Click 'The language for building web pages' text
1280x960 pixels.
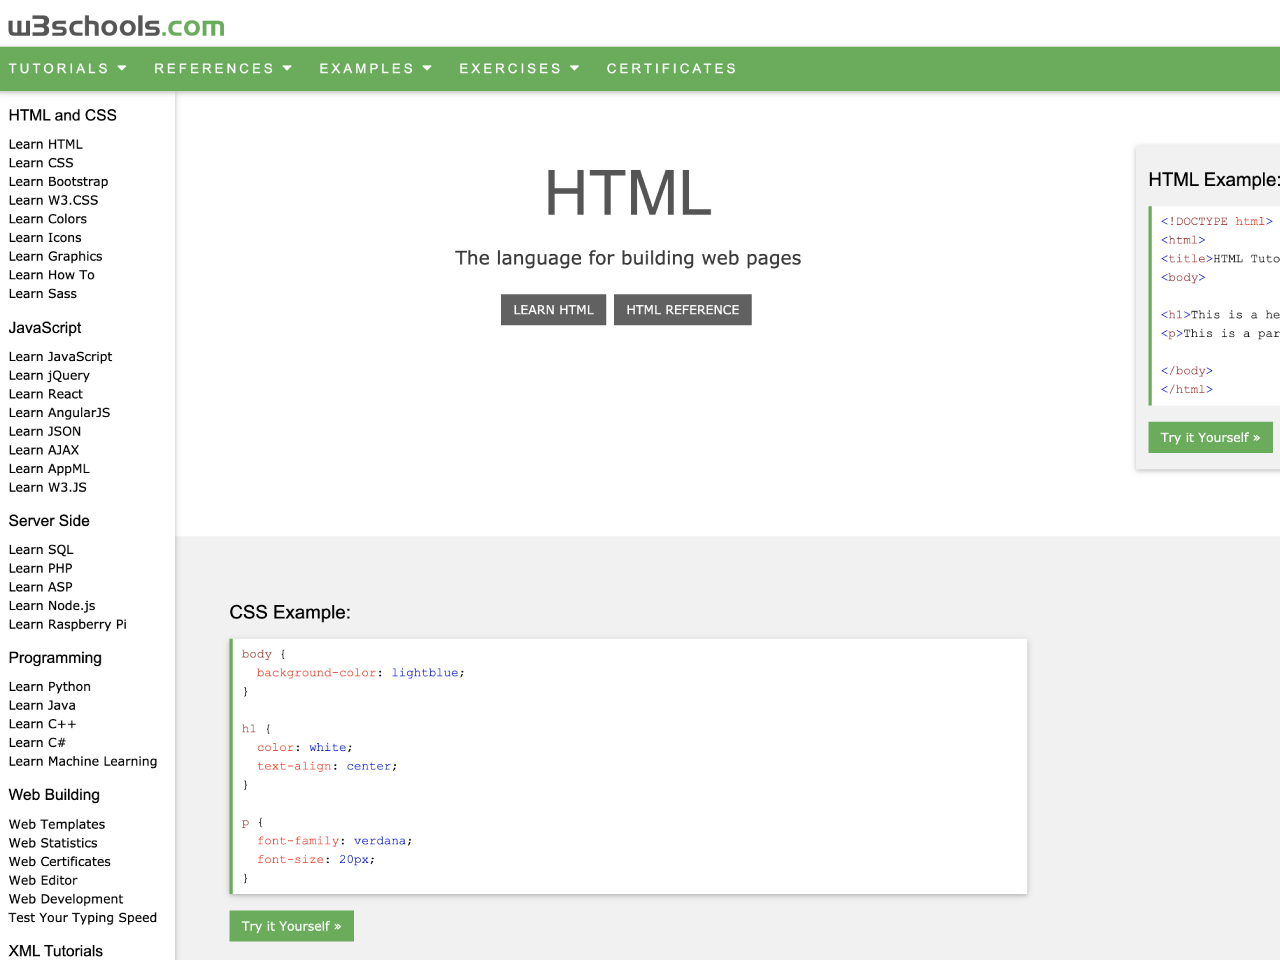628,258
